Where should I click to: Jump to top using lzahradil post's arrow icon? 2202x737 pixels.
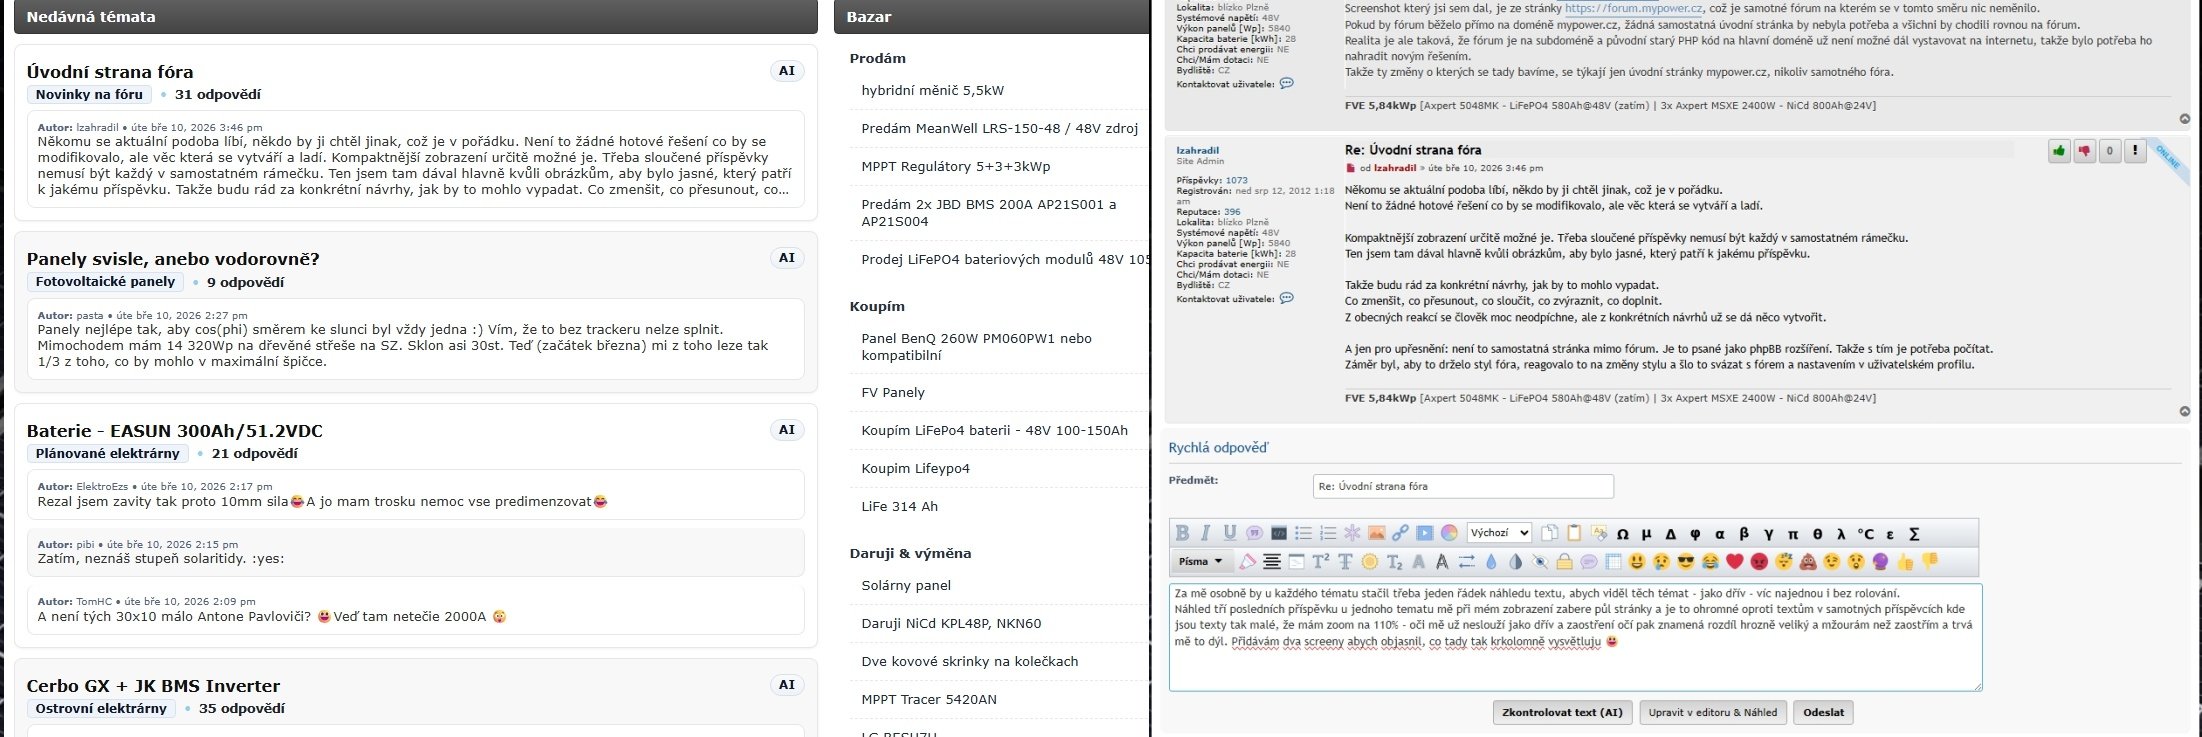(2184, 411)
